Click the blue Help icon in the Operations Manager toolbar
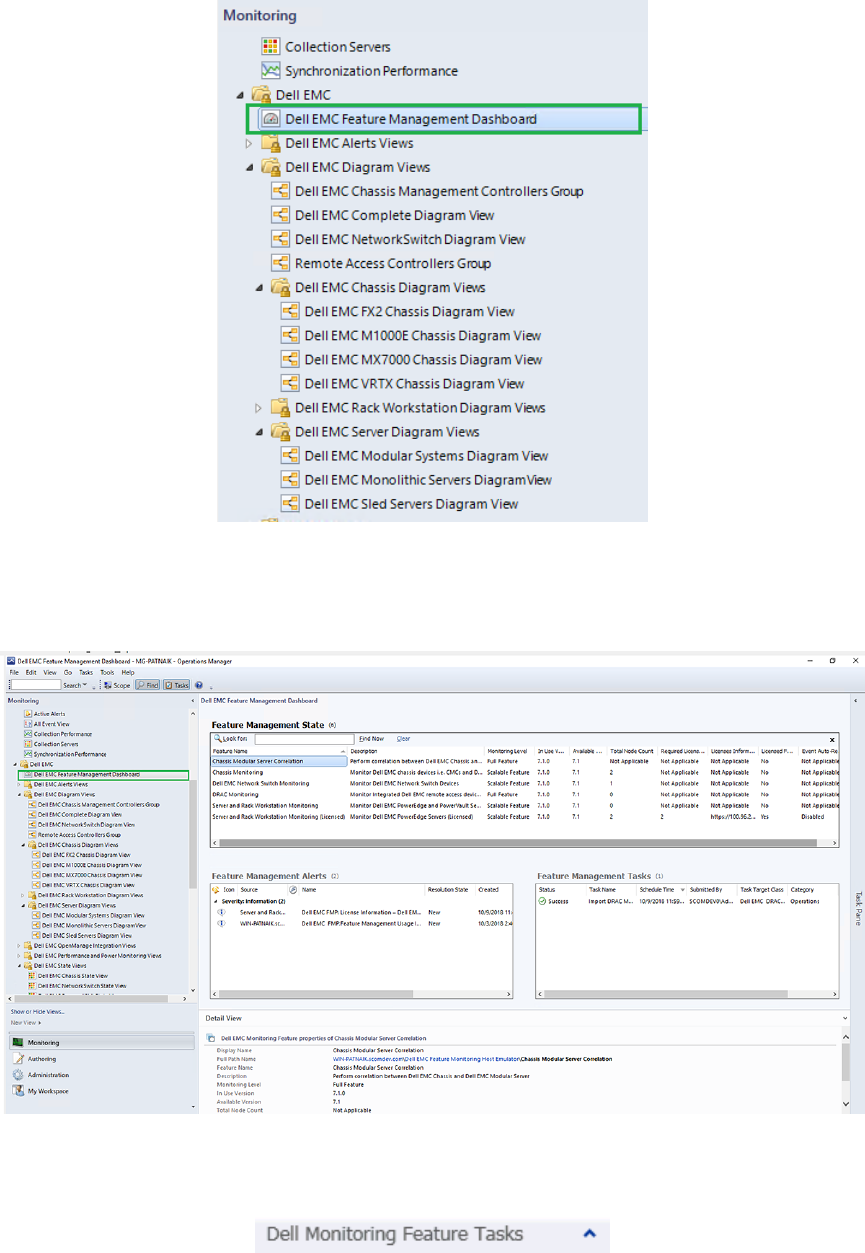Screen dimensions: 865x1253 [x=199, y=685]
